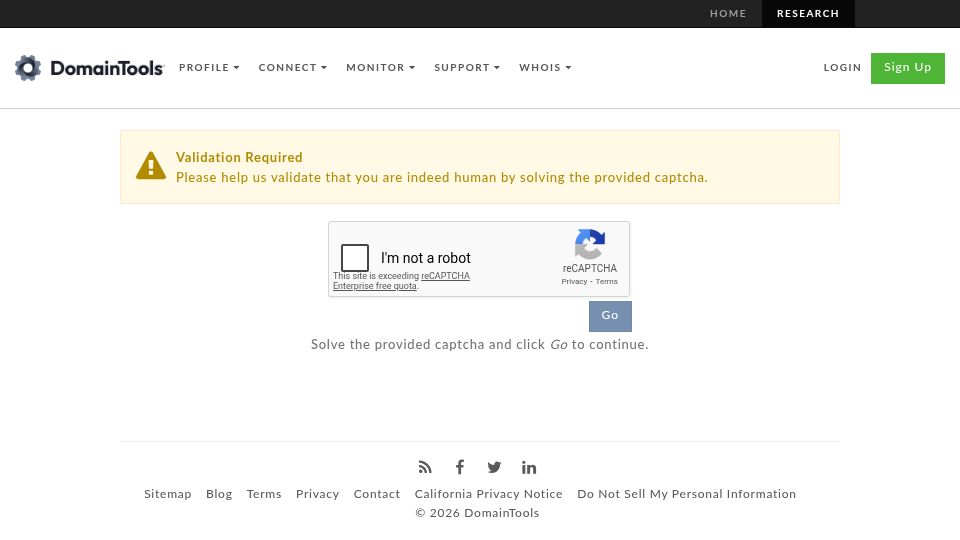Open the reCAPTCHA Terms link

point(607,282)
